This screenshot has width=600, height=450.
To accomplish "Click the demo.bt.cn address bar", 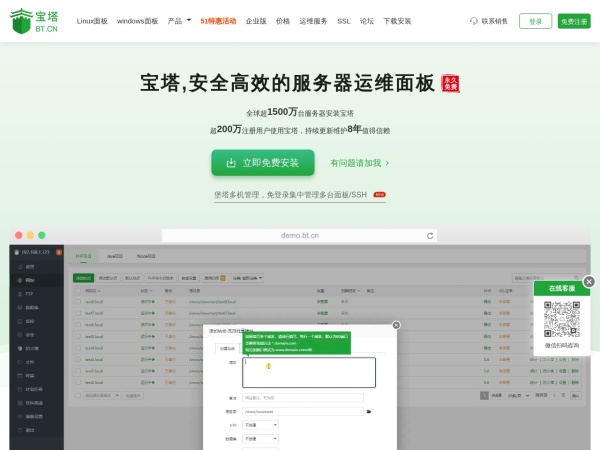I will 299,236.
